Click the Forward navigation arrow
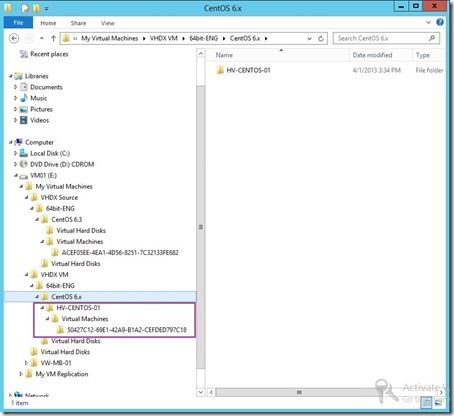This screenshot has height=416, width=454. tap(29, 38)
